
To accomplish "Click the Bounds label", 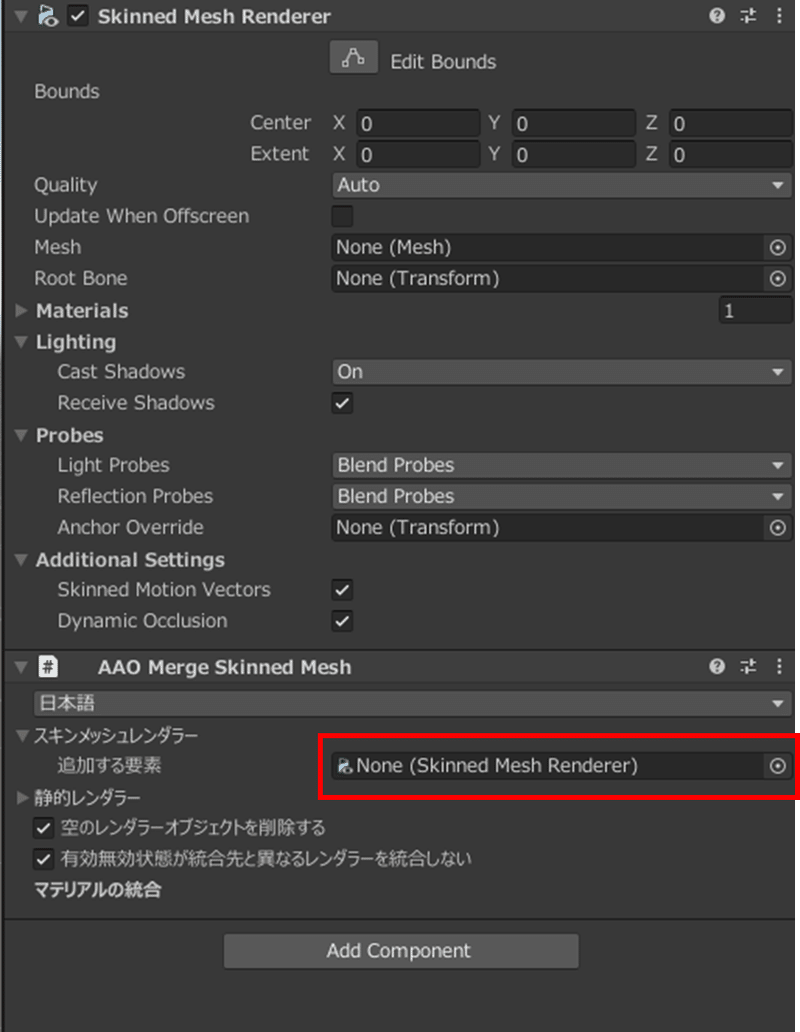I will click(66, 91).
